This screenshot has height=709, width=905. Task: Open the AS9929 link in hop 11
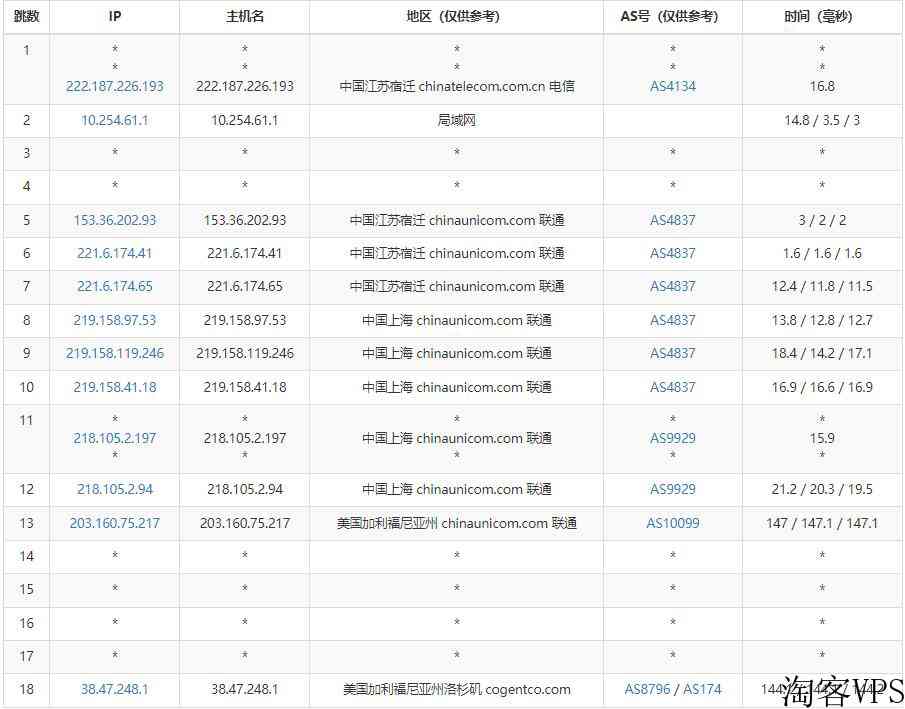[x=673, y=438]
